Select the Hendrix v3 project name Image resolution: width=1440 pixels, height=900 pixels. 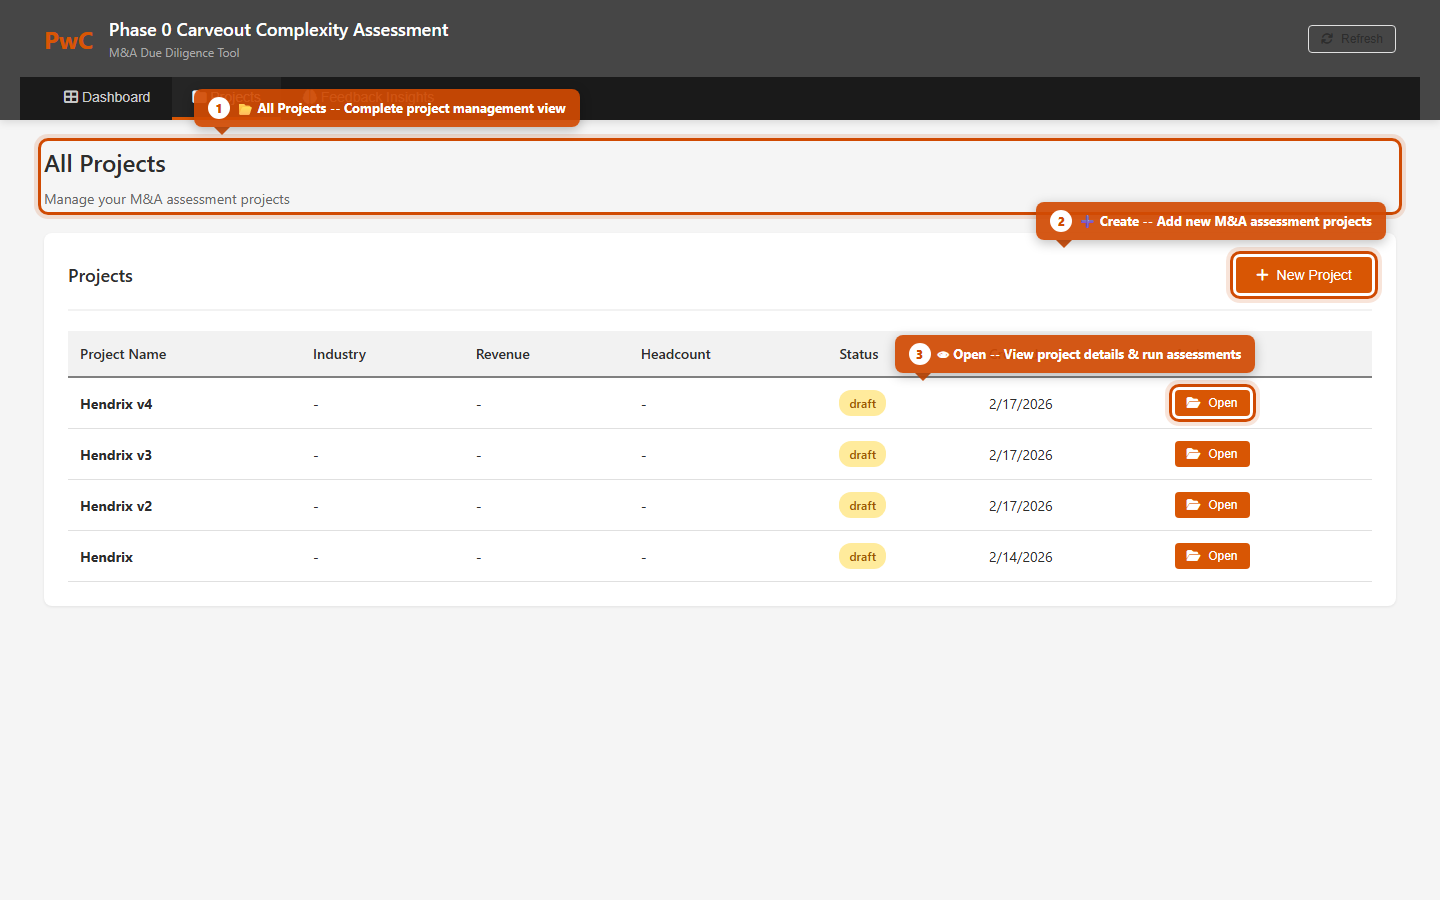tap(116, 455)
